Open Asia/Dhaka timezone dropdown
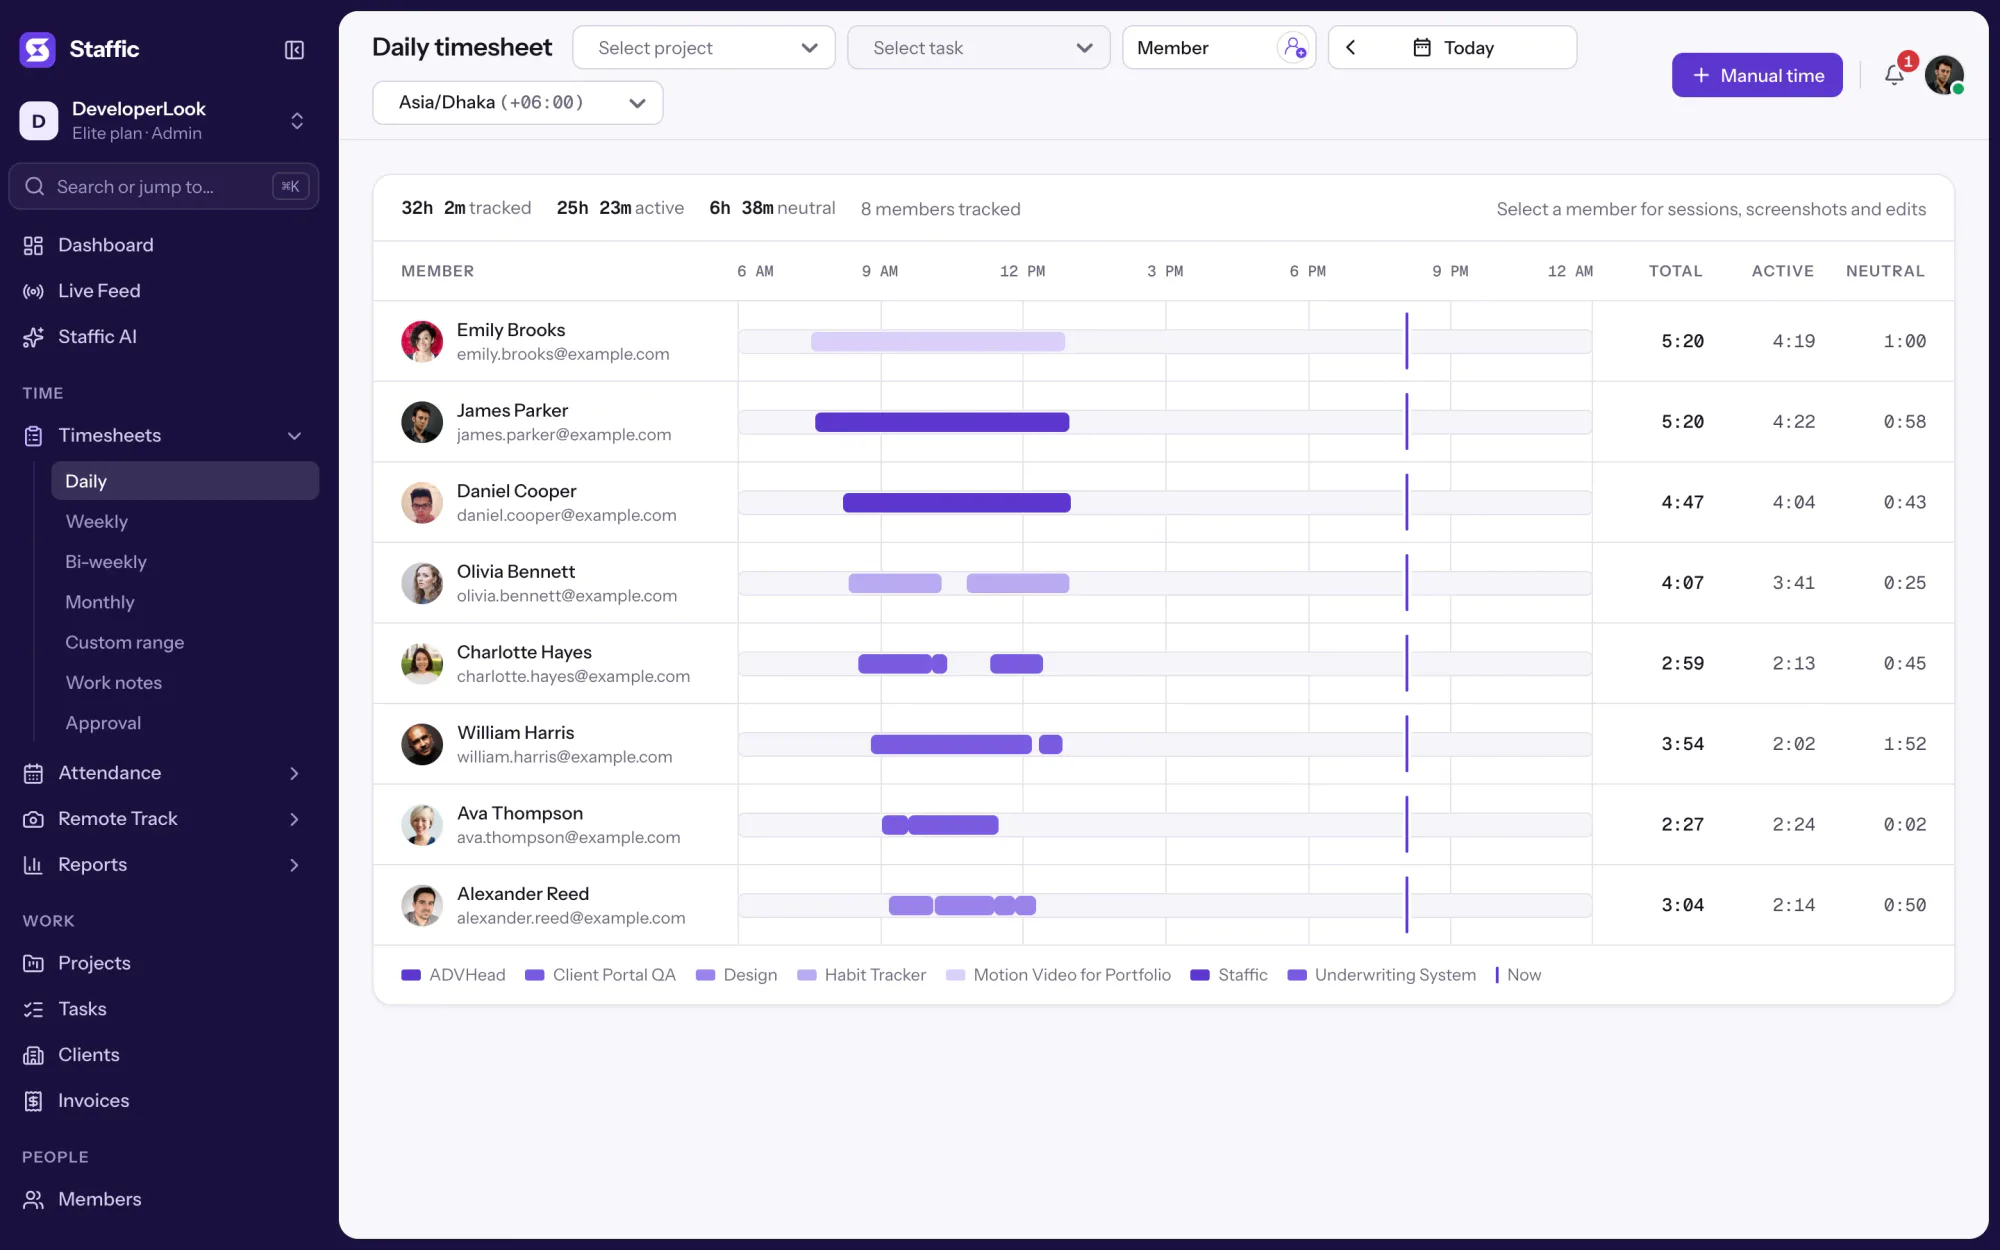The width and height of the screenshot is (2000, 1250). [x=518, y=103]
